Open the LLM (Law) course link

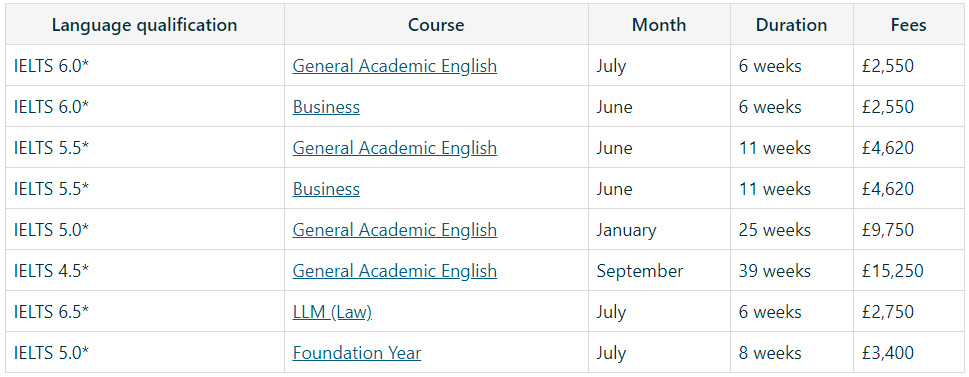click(332, 312)
